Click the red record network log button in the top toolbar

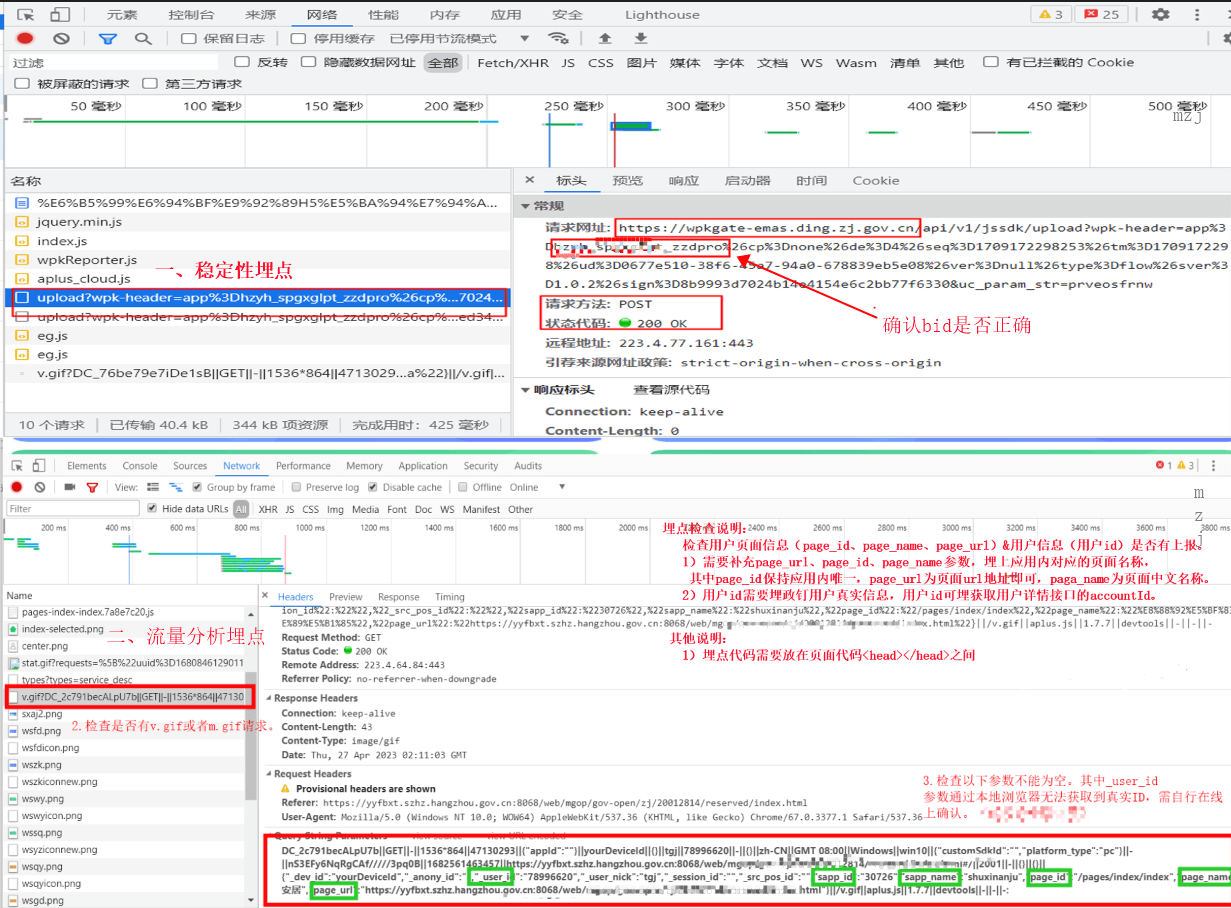tap(25, 38)
